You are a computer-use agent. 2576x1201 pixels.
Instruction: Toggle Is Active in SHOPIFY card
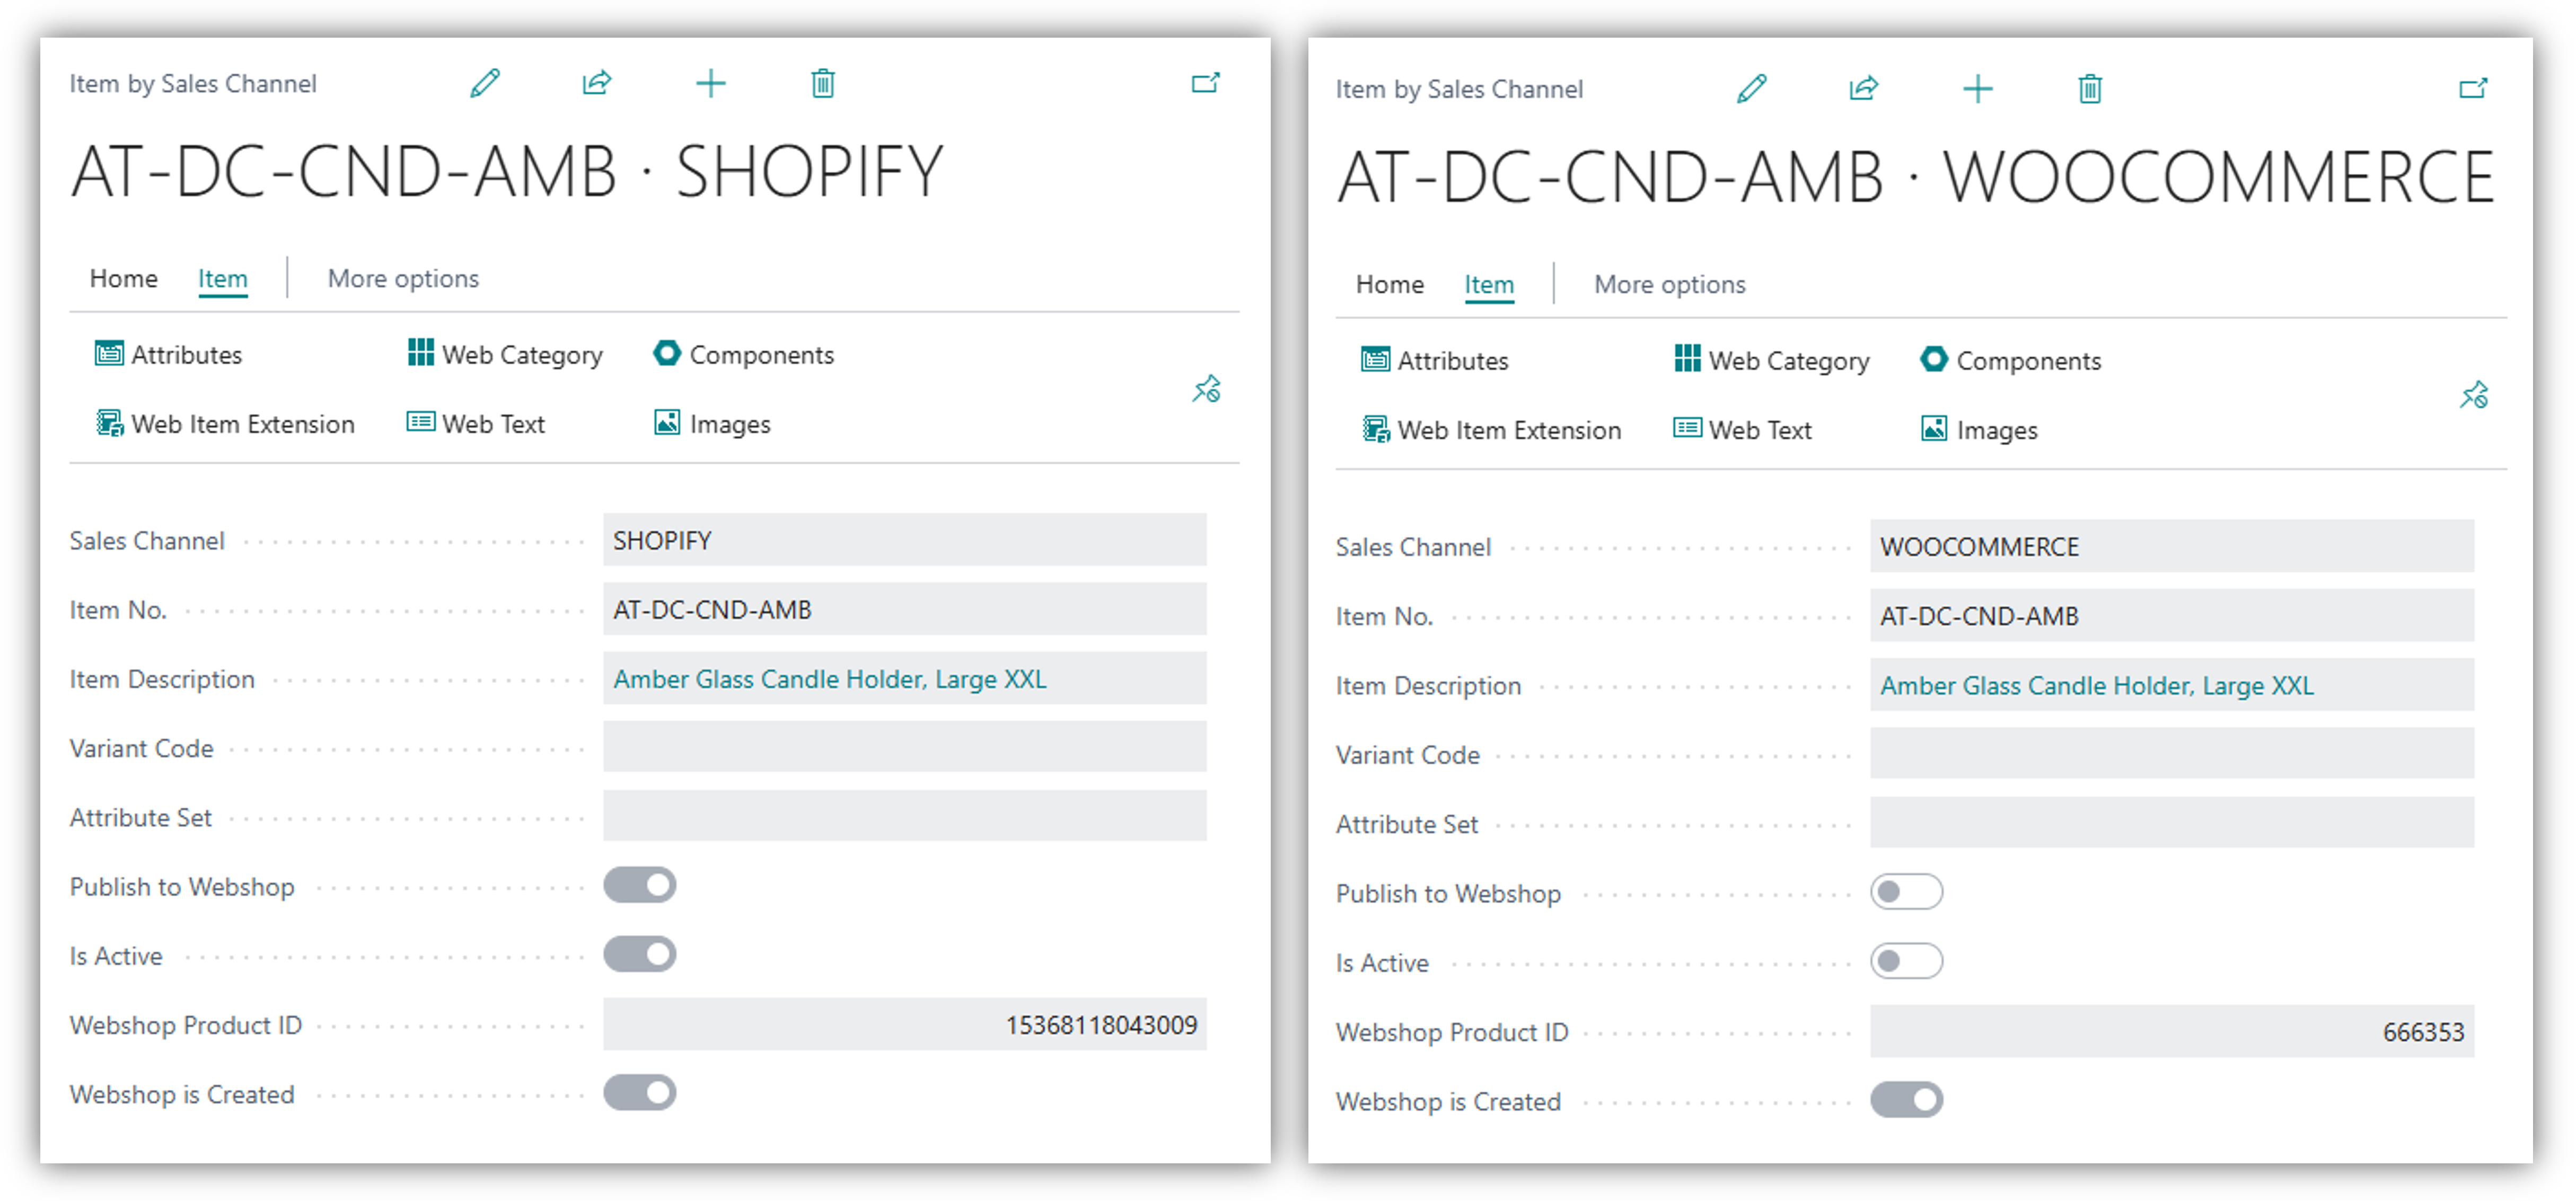click(x=640, y=955)
